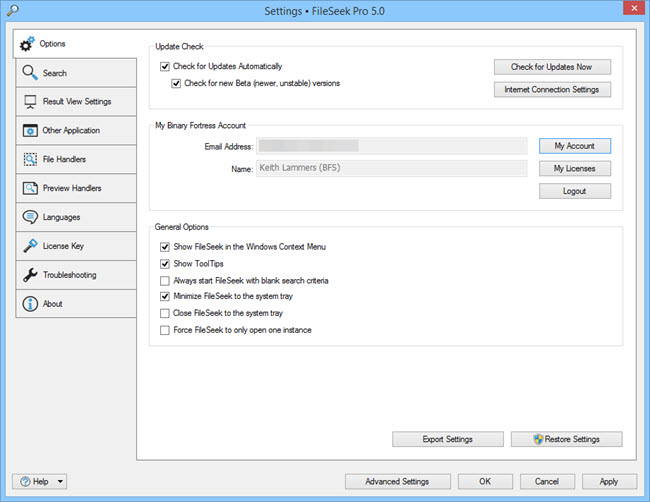Click Check for Updates Now button
The width and height of the screenshot is (650, 502).
[552, 67]
